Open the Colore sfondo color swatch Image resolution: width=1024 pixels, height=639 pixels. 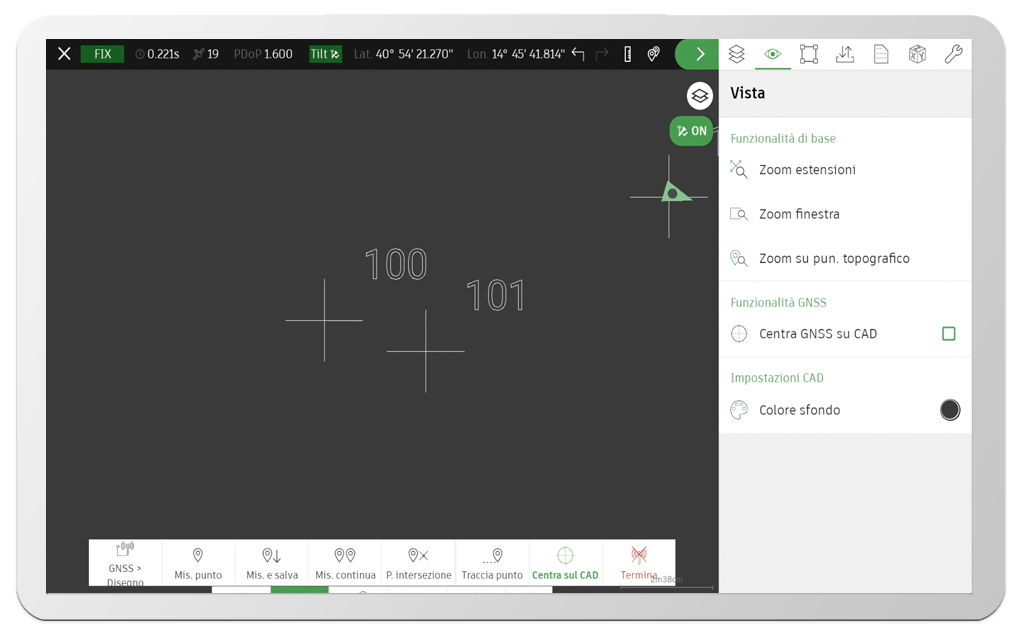pos(949,410)
